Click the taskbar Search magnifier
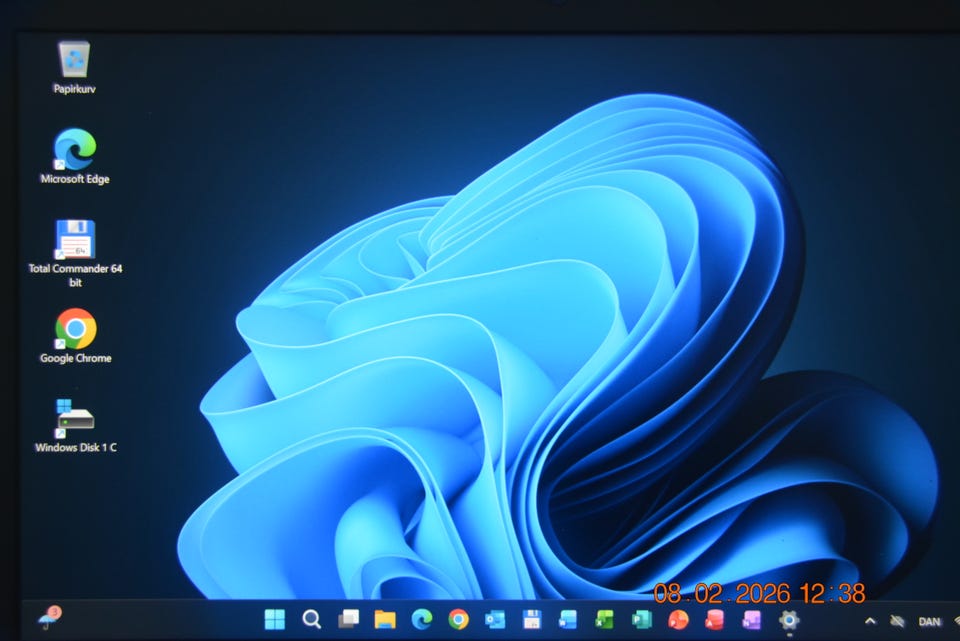 (311, 620)
